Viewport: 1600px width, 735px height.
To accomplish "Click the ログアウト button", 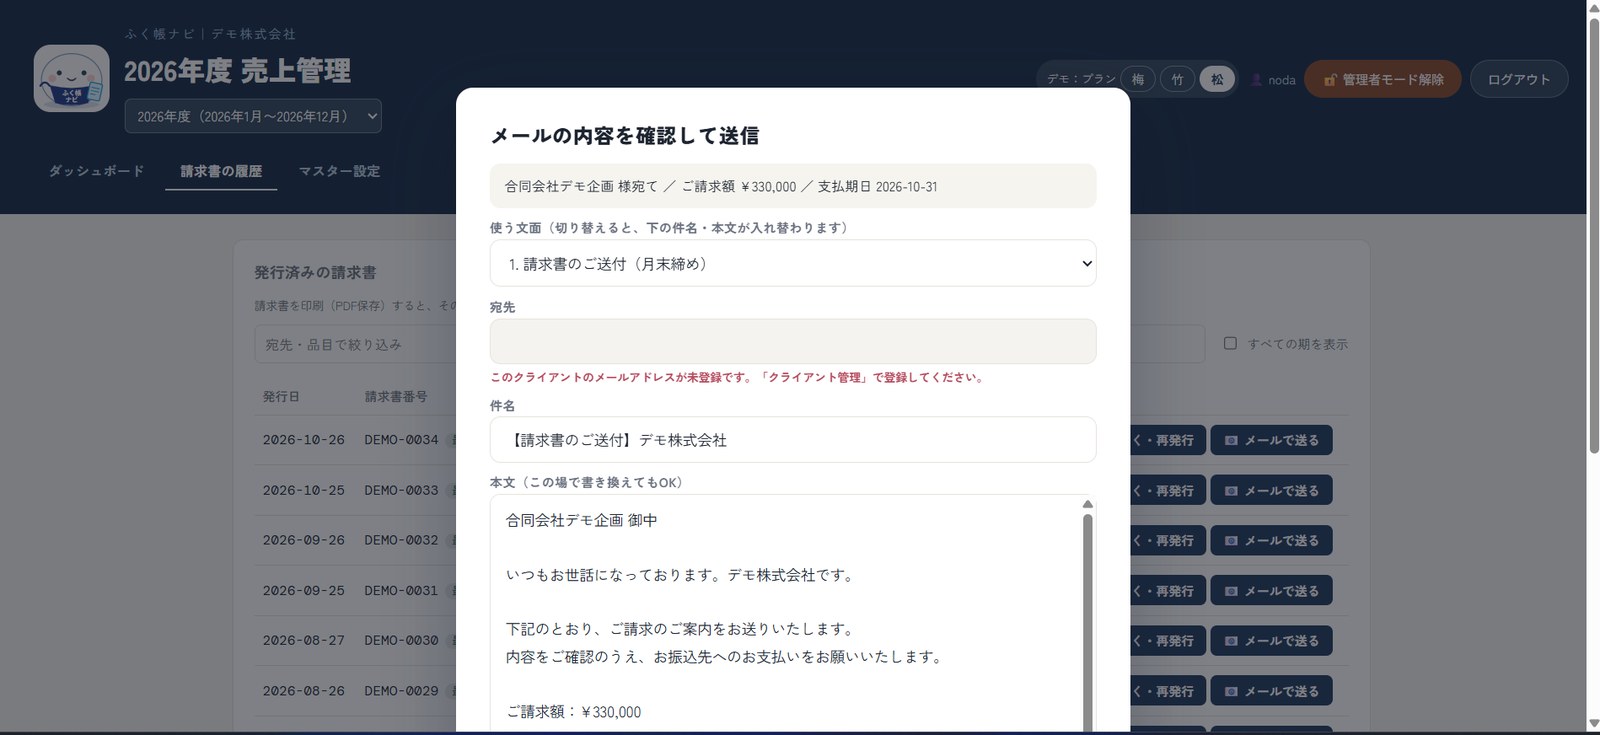I will click(1519, 79).
